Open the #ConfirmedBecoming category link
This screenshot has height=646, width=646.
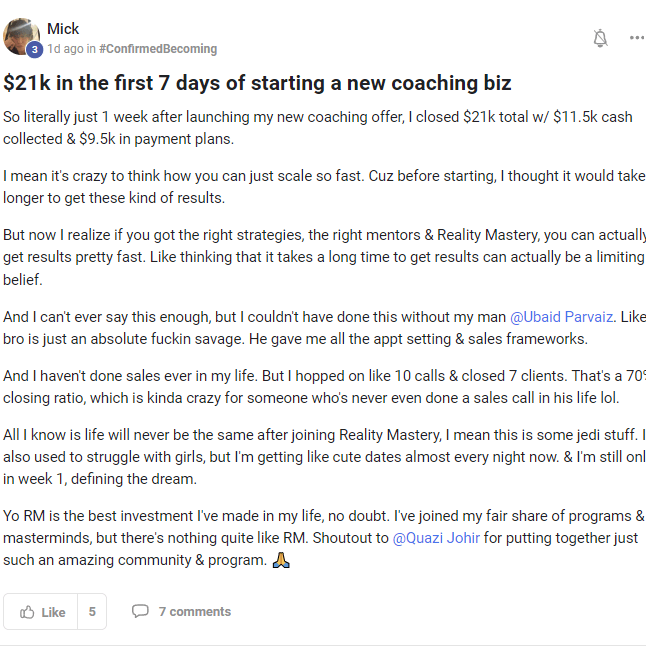pyautogui.click(x=158, y=48)
